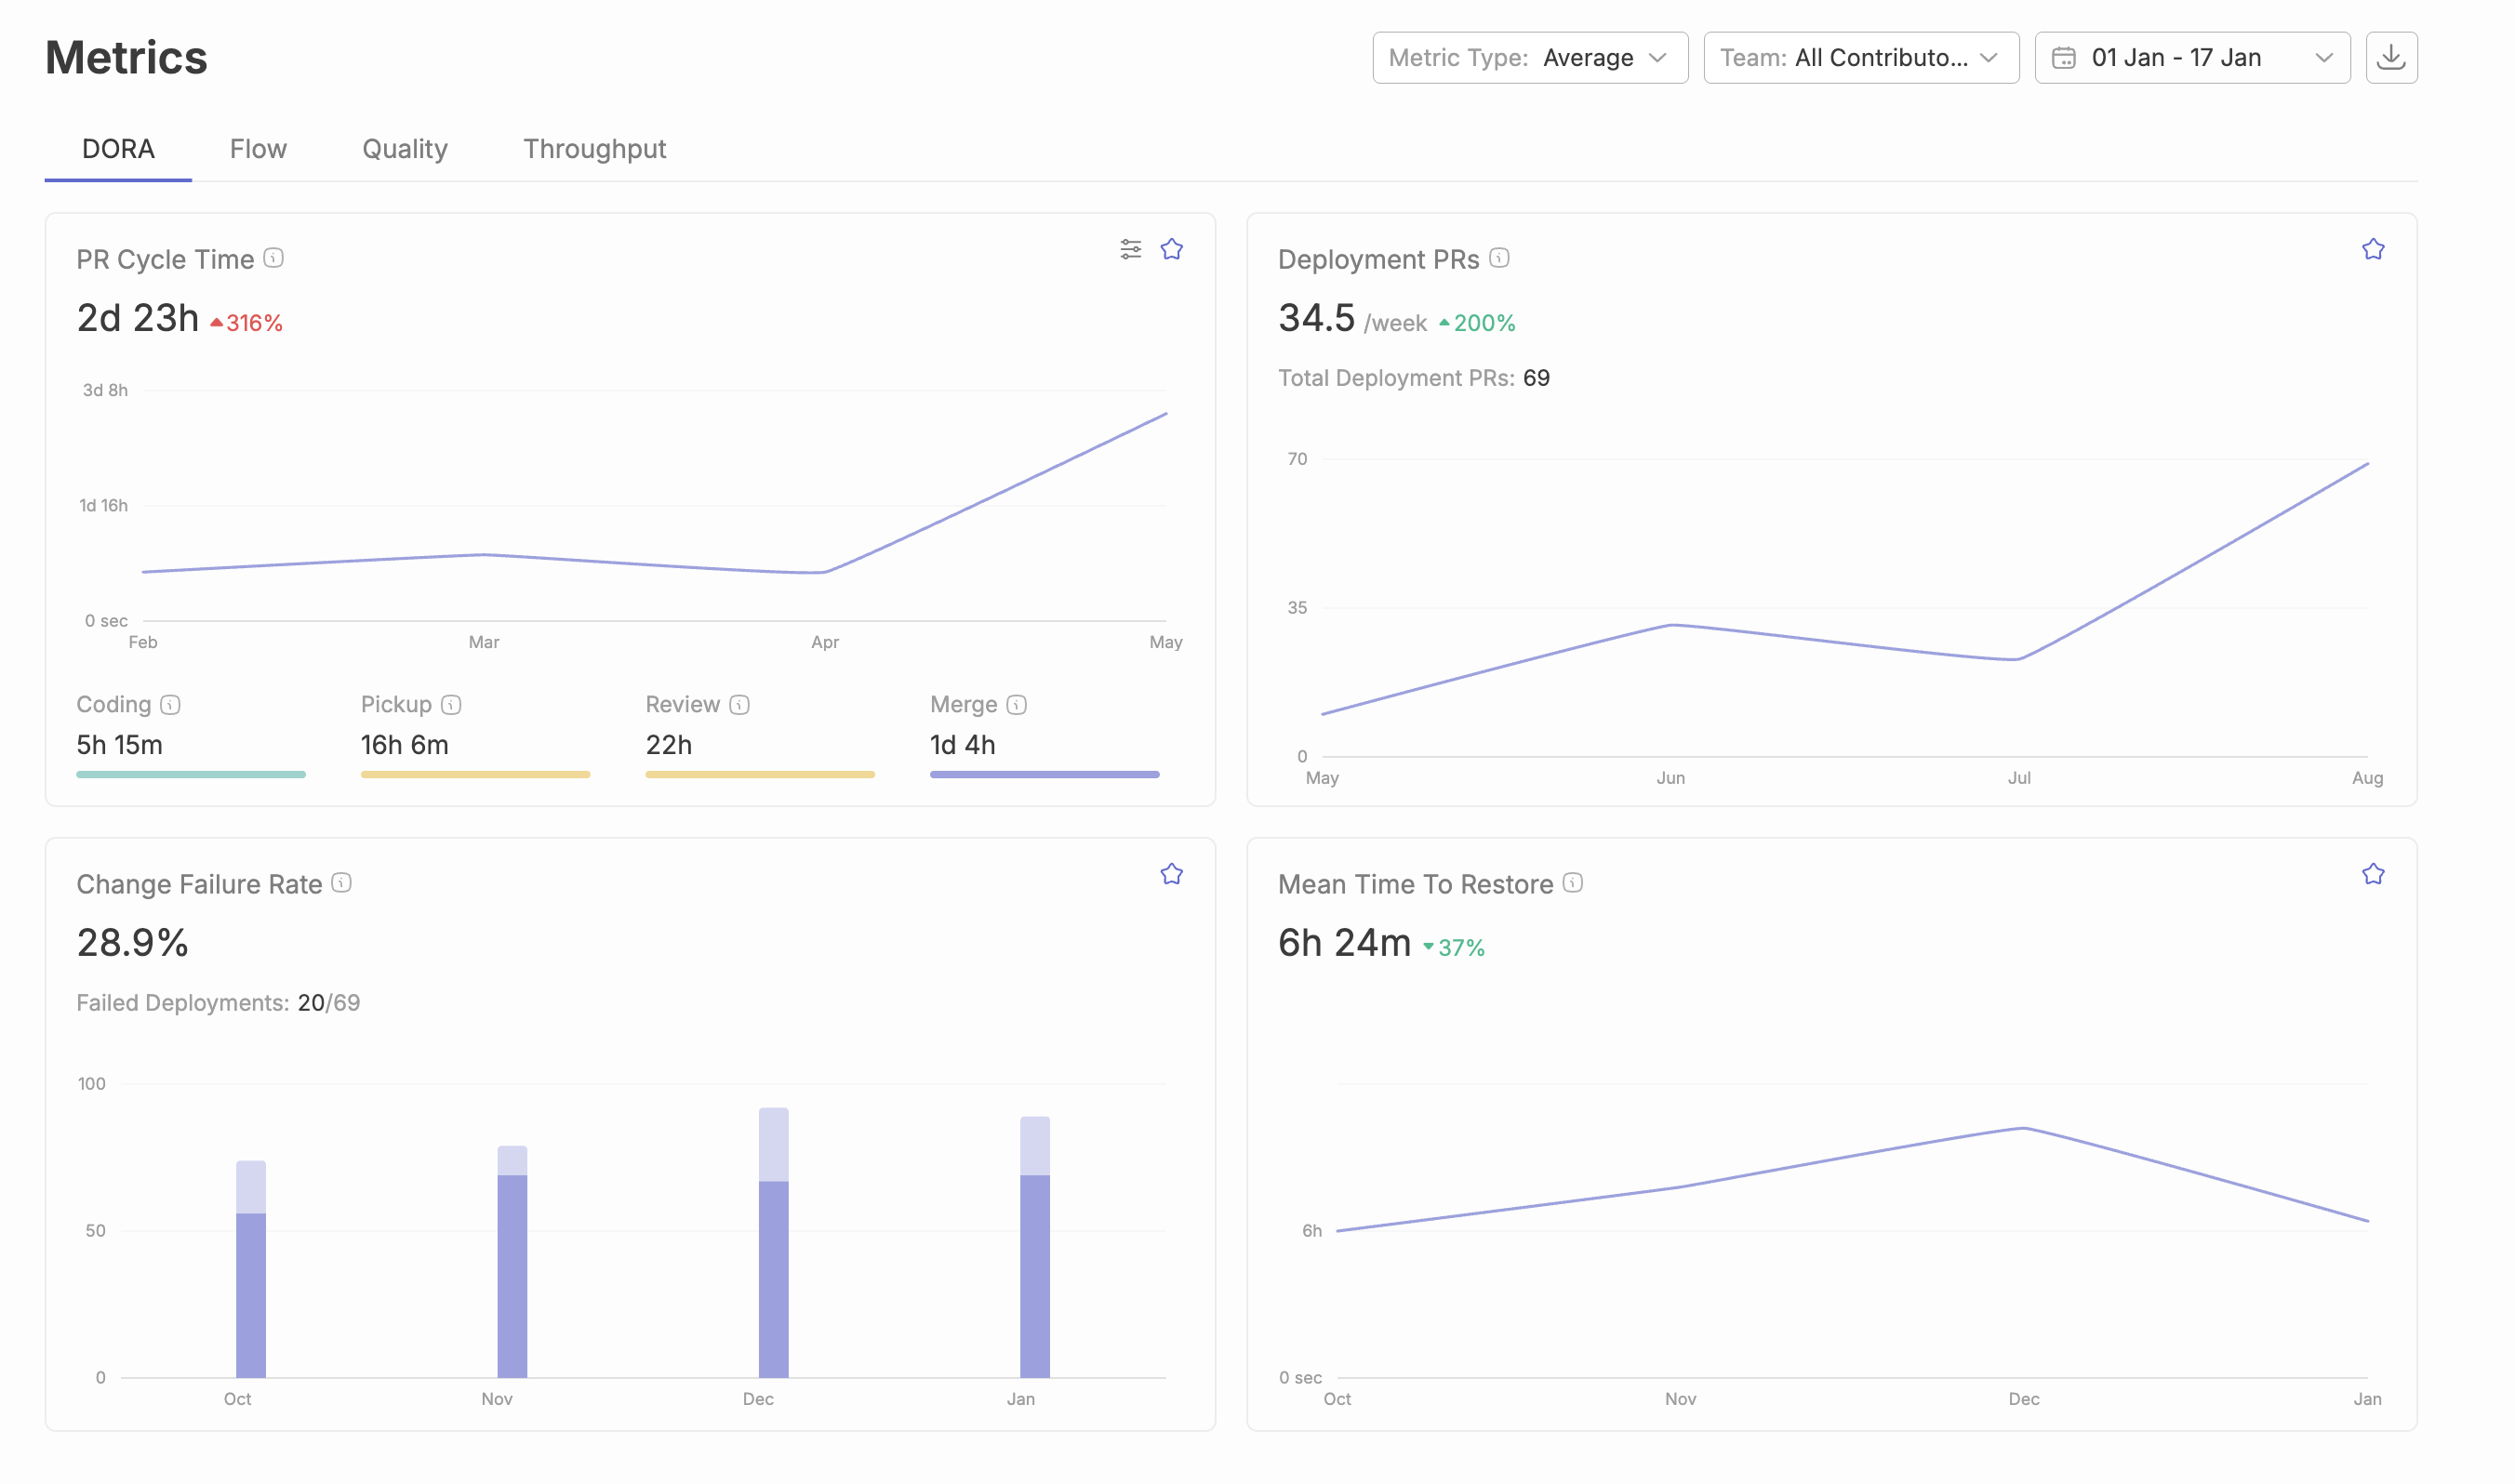Open the Quality tab
This screenshot has height=1484, width=2515.
(404, 148)
